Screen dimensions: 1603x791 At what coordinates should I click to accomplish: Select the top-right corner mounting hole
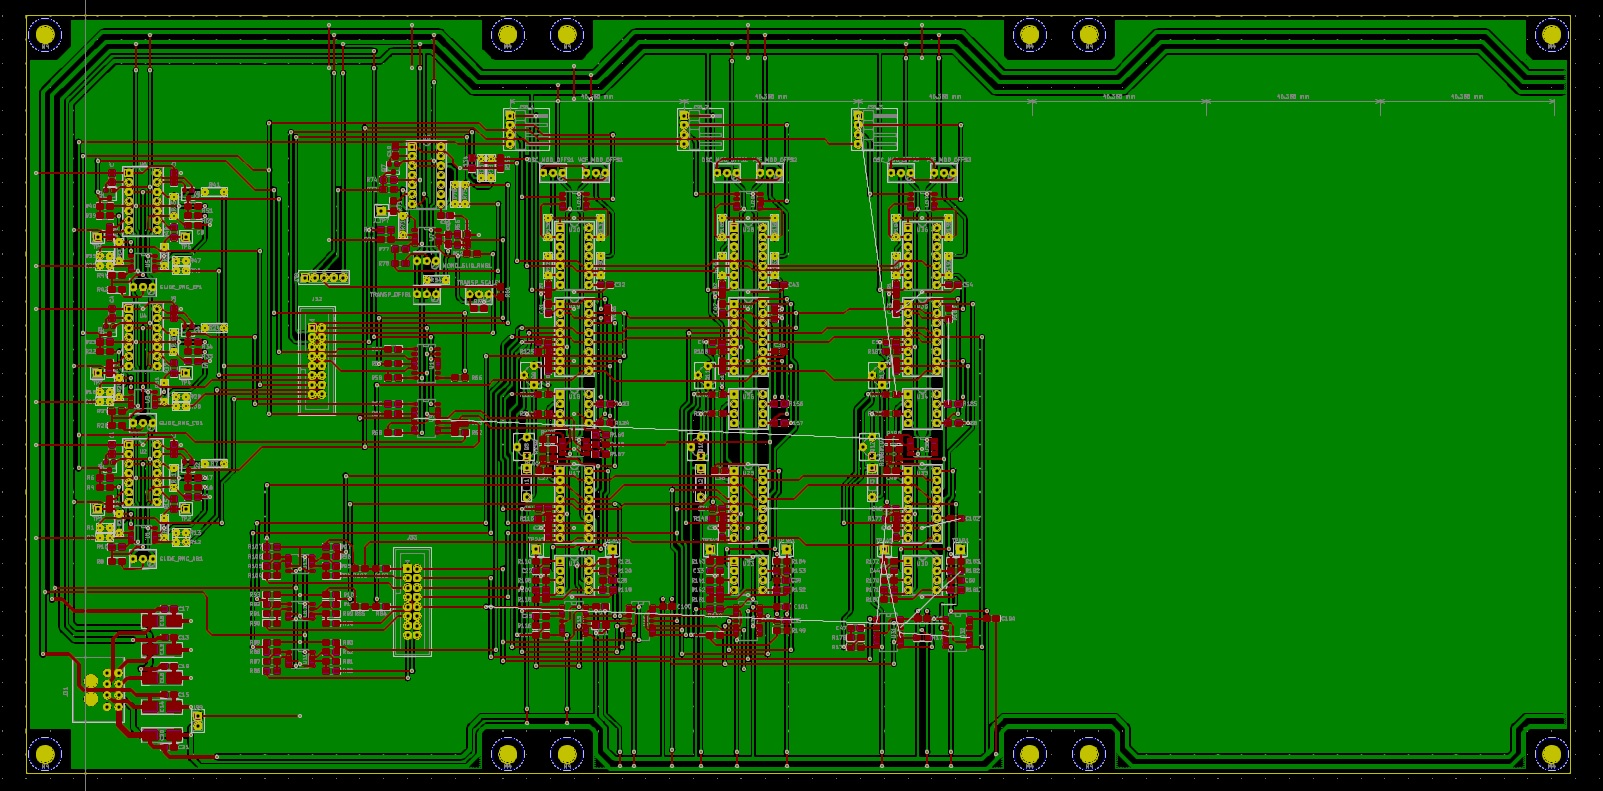pyautogui.click(x=1550, y=36)
